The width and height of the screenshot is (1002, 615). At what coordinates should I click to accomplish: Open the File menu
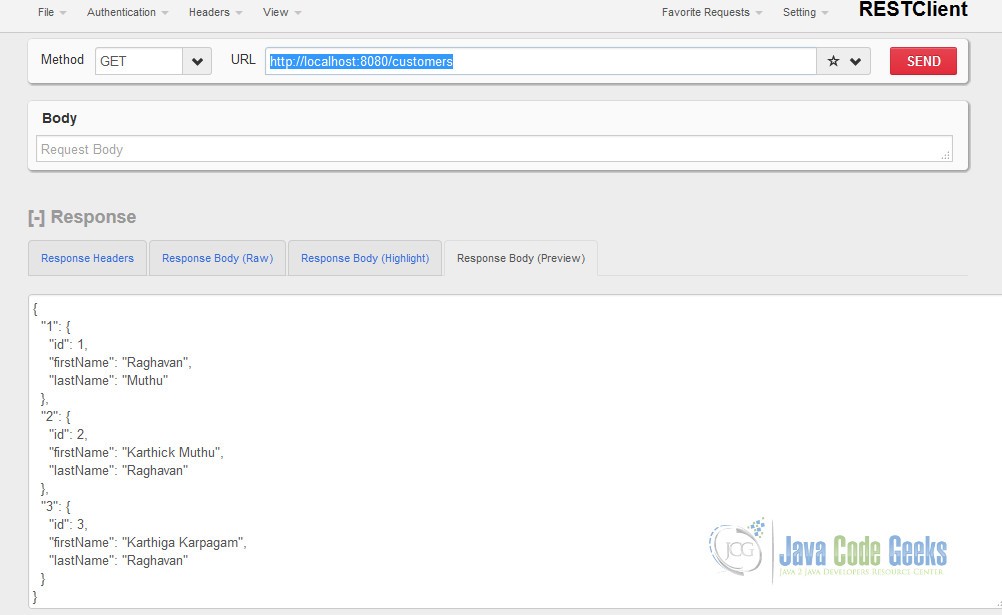click(x=52, y=12)
